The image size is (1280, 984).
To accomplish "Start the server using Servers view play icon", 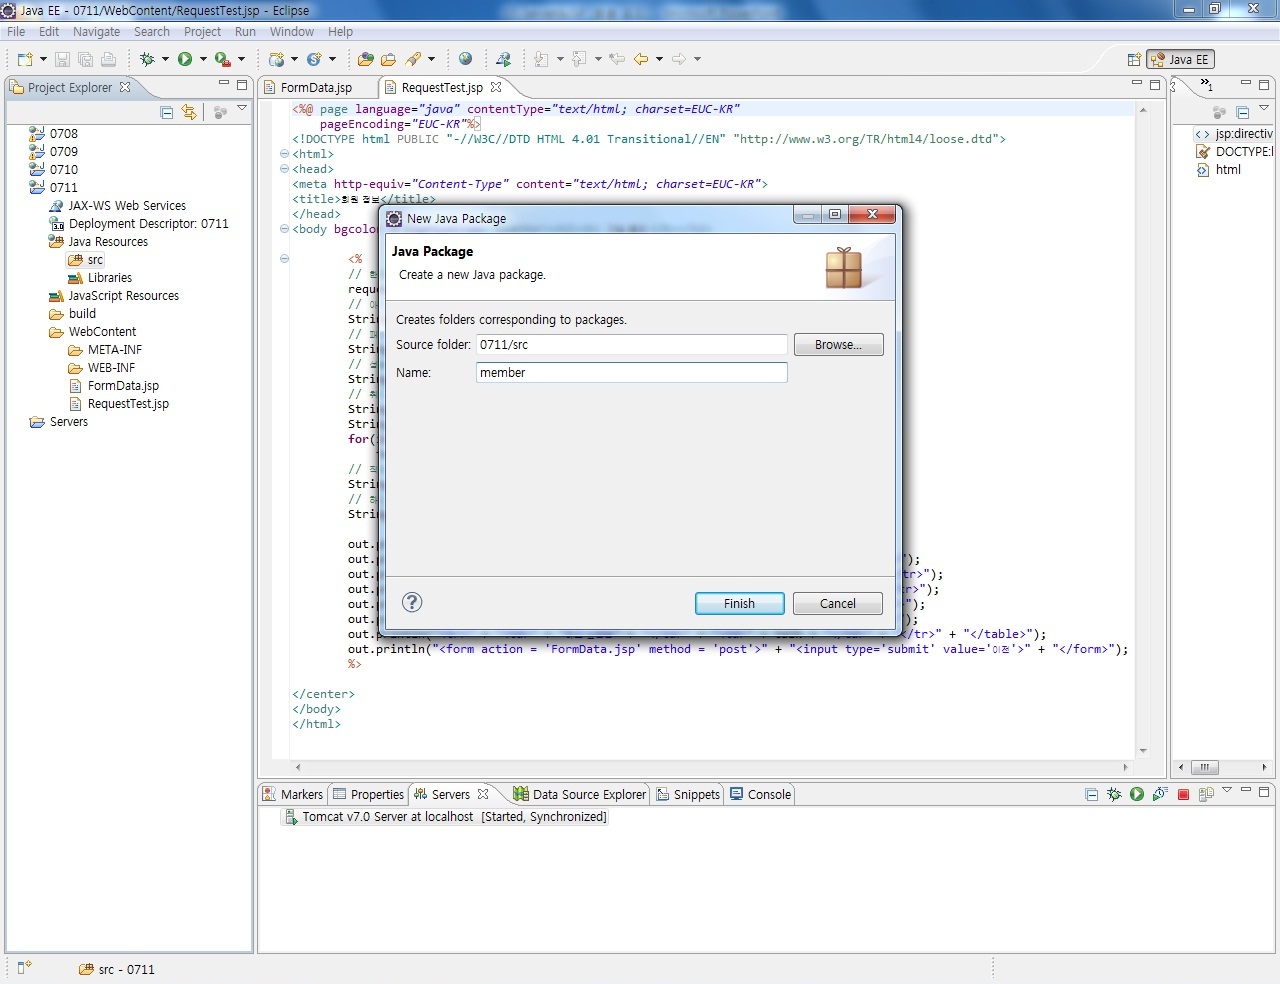I will click(1137, 794).
